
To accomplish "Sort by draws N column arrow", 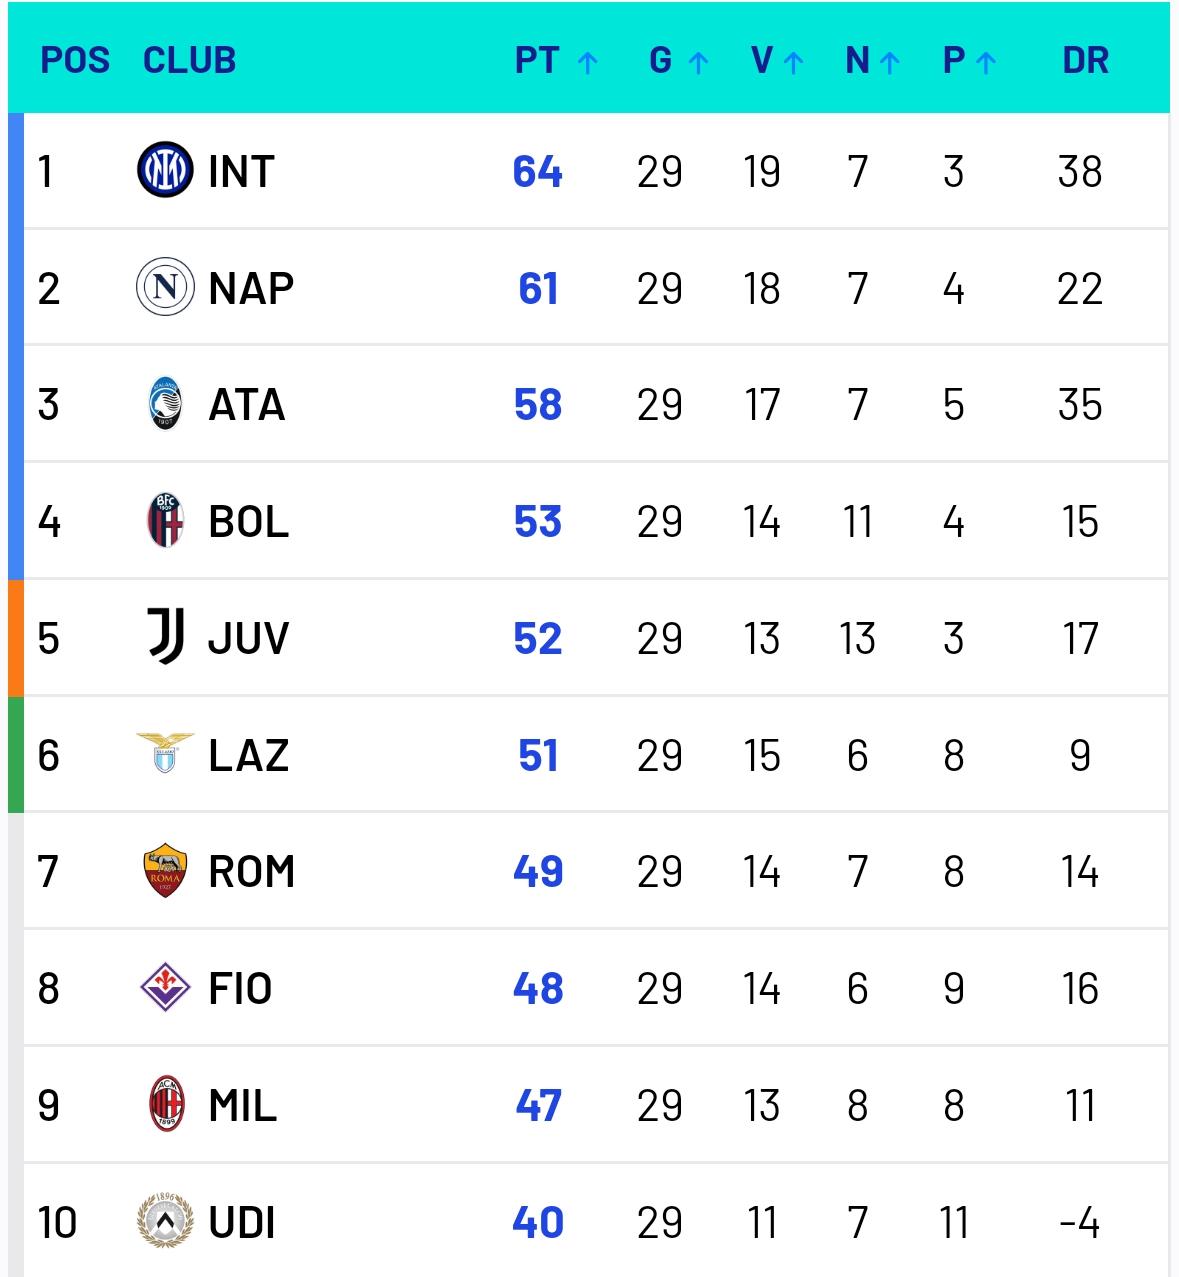I will (x=890, y=63).
